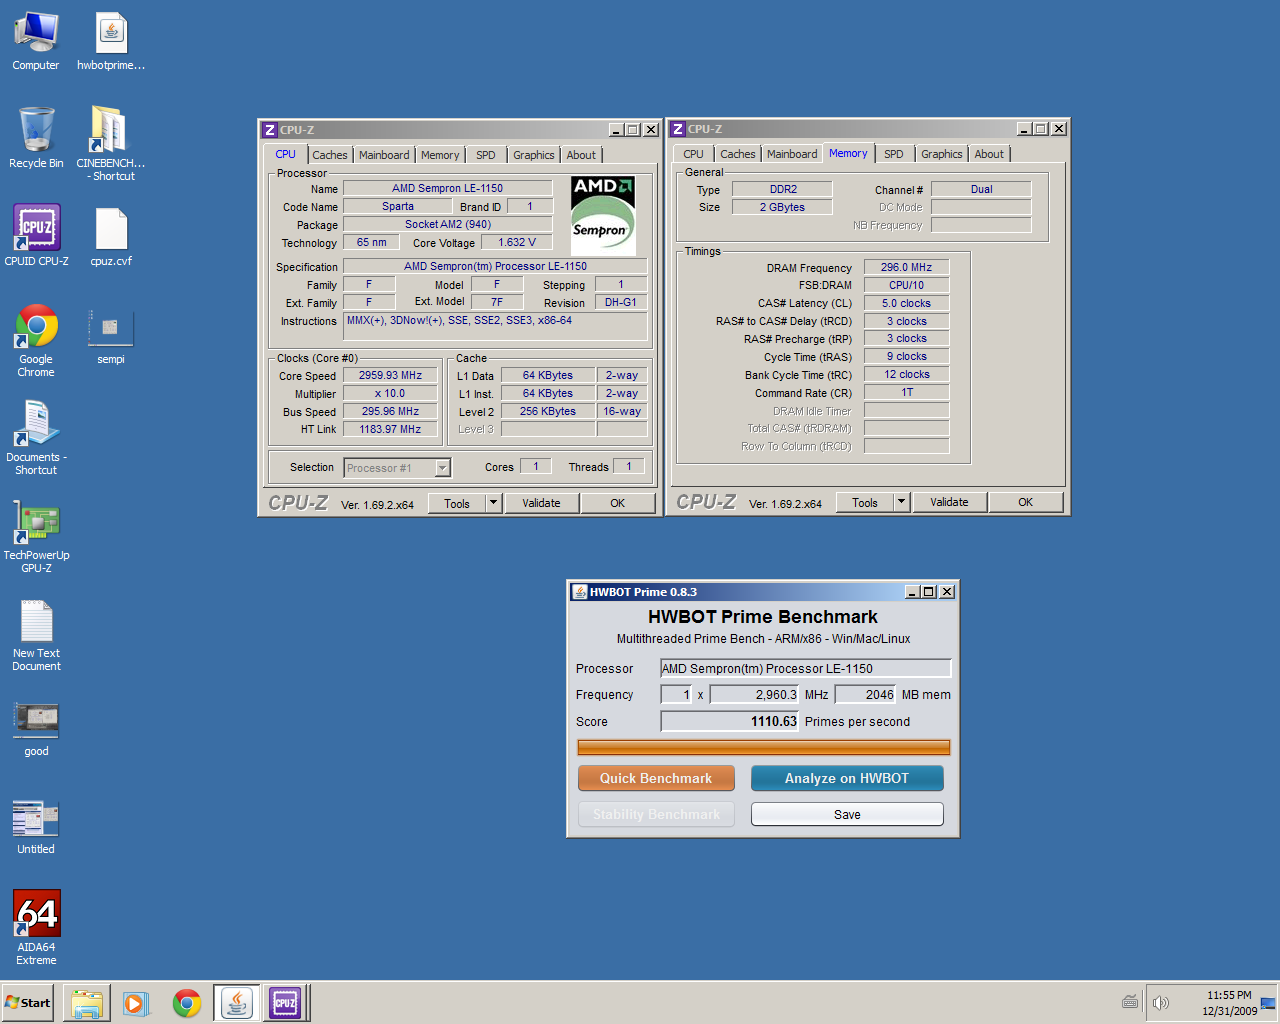Open the About tab in the right CPU-Z window
The width and height of the screenshot is (1280, 1024).
[x=989, y=154]
